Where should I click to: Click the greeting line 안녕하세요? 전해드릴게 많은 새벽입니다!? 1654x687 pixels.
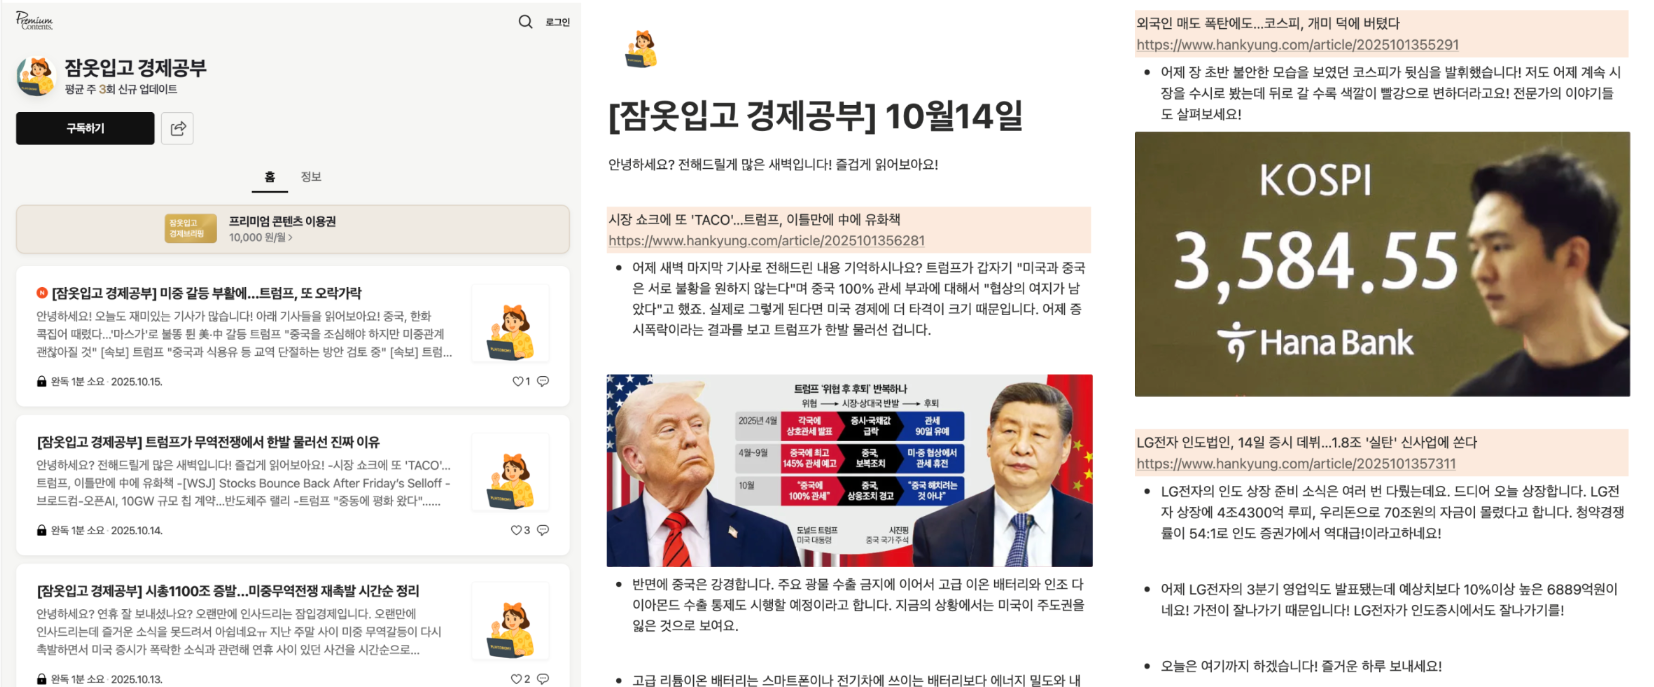pyautogui.click(x=773, y=164)
